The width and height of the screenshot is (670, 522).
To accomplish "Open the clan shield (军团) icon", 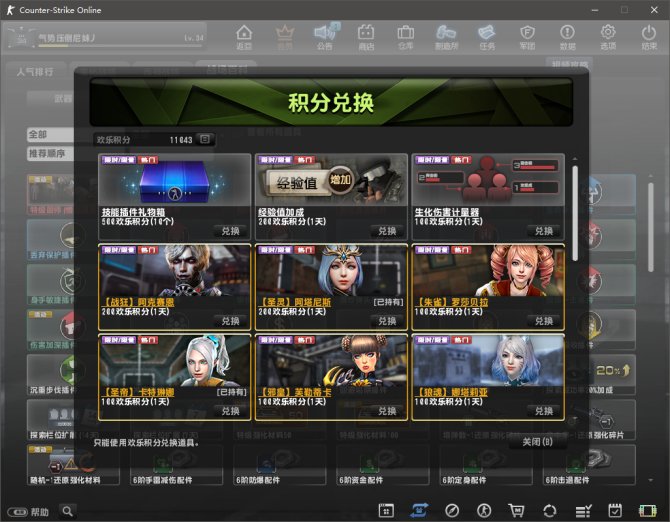I will click(527, 37).
